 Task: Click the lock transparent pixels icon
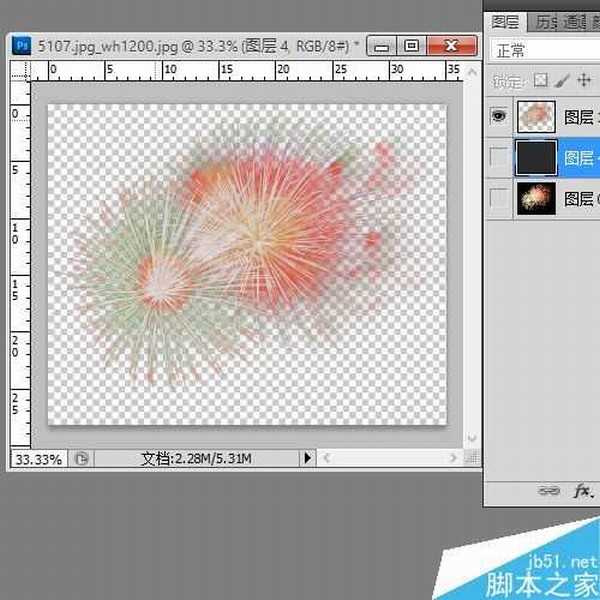point(541,80)
